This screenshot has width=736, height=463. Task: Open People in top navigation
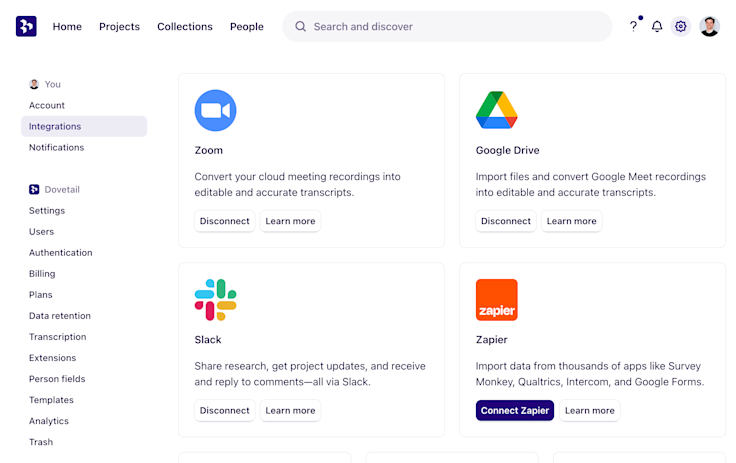coord(247,27)
